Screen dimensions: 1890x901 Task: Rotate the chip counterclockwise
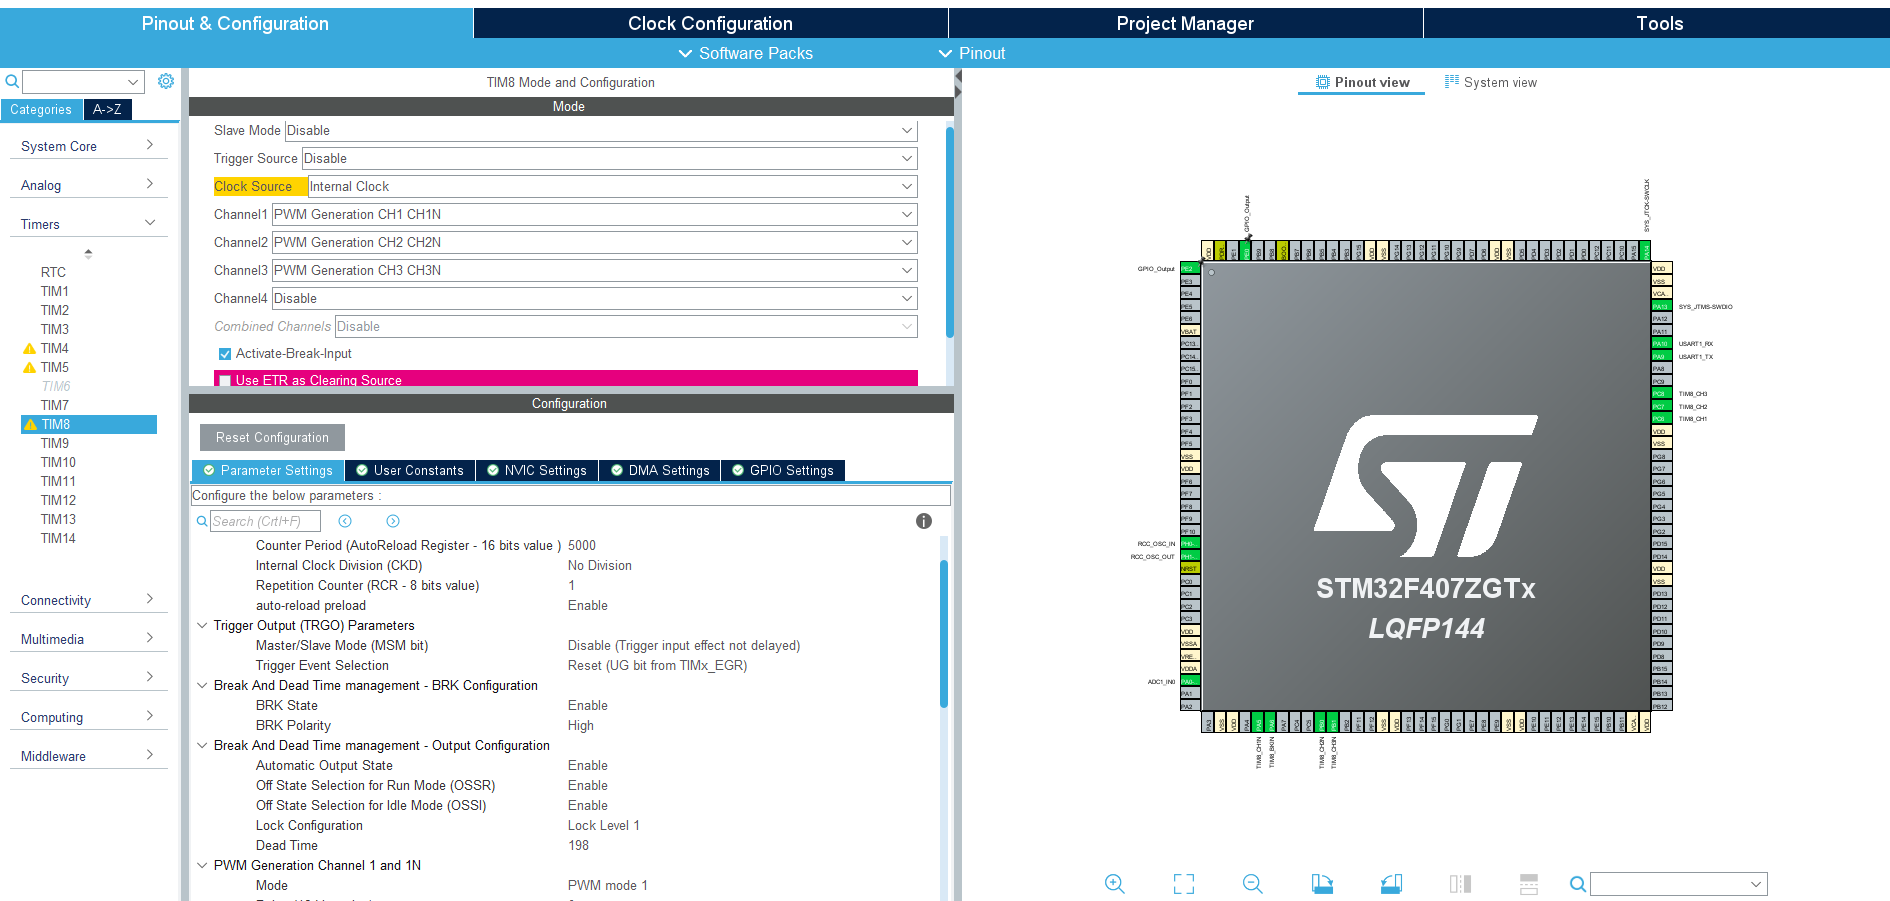click(1390, 884)
